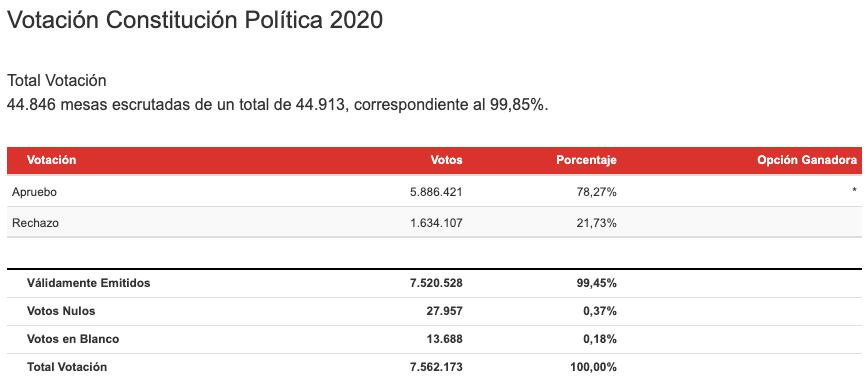Click the Rechazo vote count 1.634.107

pos(436,223)
